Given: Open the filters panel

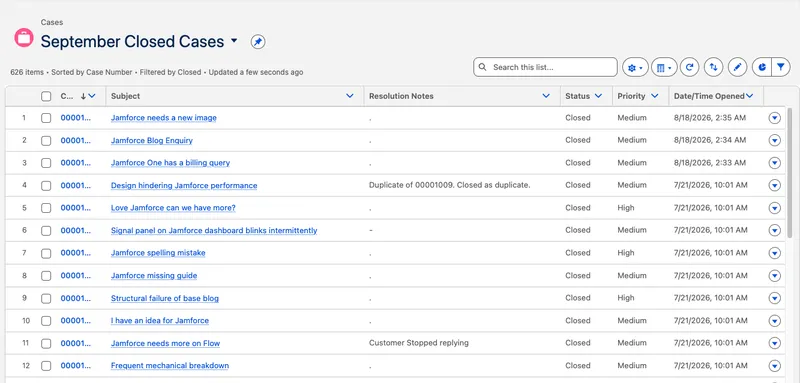Looking at the screenshot, I should (x=781, y=67).
